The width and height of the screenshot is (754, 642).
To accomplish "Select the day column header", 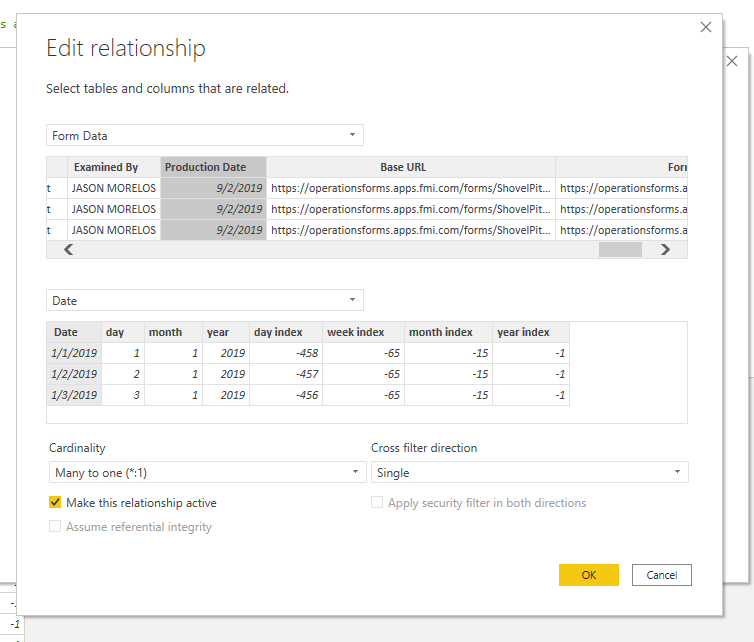I will click(123, 332).
